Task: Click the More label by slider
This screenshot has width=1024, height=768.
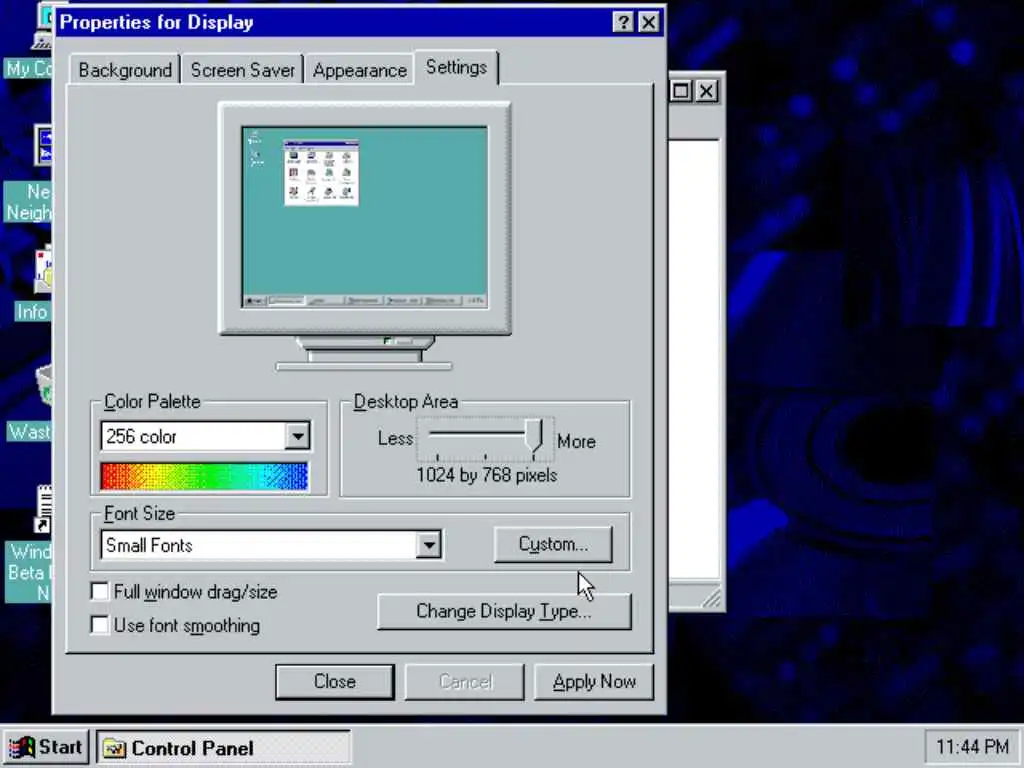Action: (576, 441)
